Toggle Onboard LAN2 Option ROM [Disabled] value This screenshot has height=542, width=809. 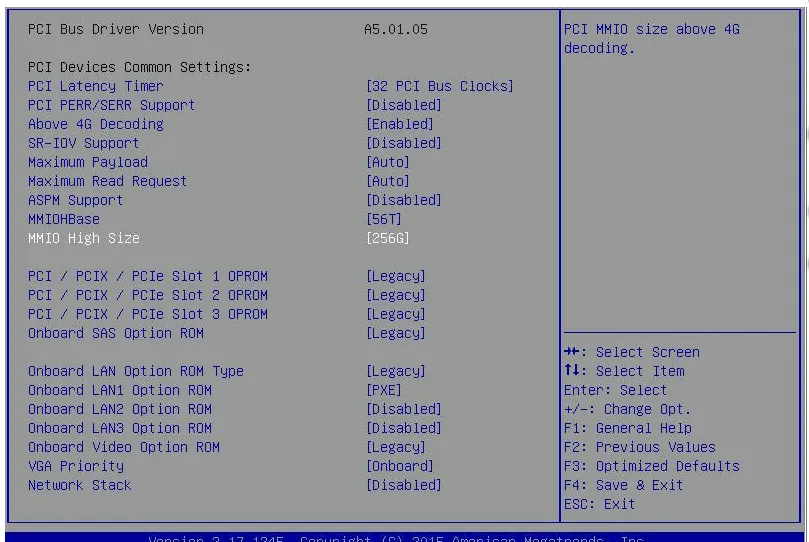[404, 409]
